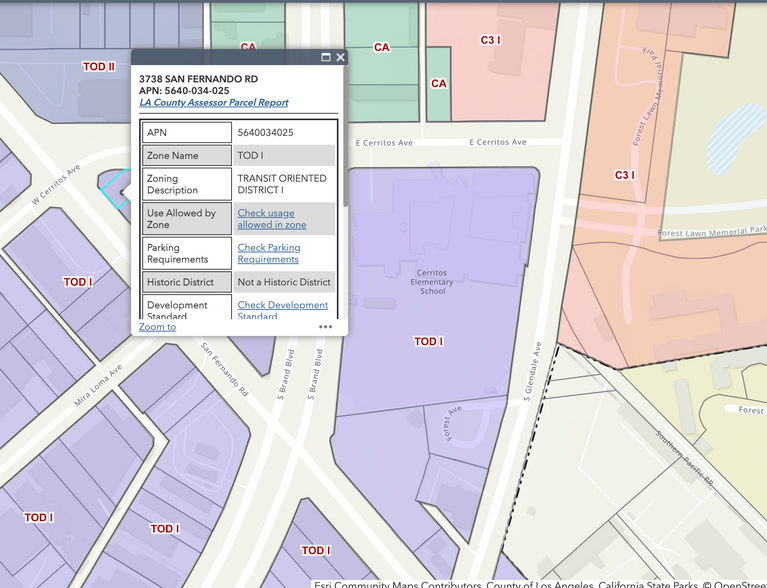This screenshot has width=767, height=588.
Task: Click Historic District row label
Action: tap(186, 282)
